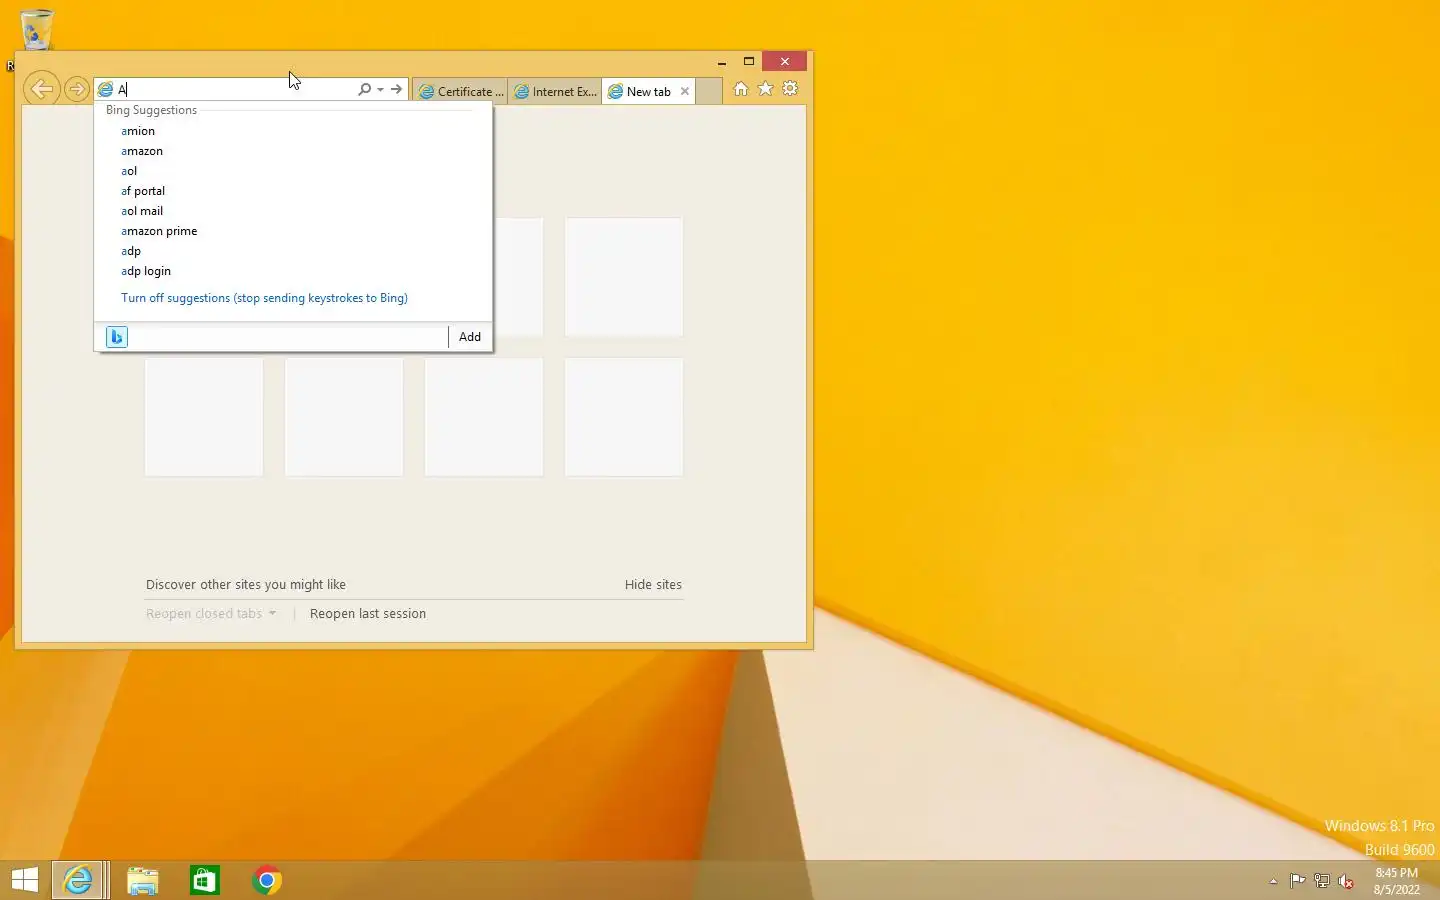
Task: Click Discover other sites you might like
Action: [246, 585]
